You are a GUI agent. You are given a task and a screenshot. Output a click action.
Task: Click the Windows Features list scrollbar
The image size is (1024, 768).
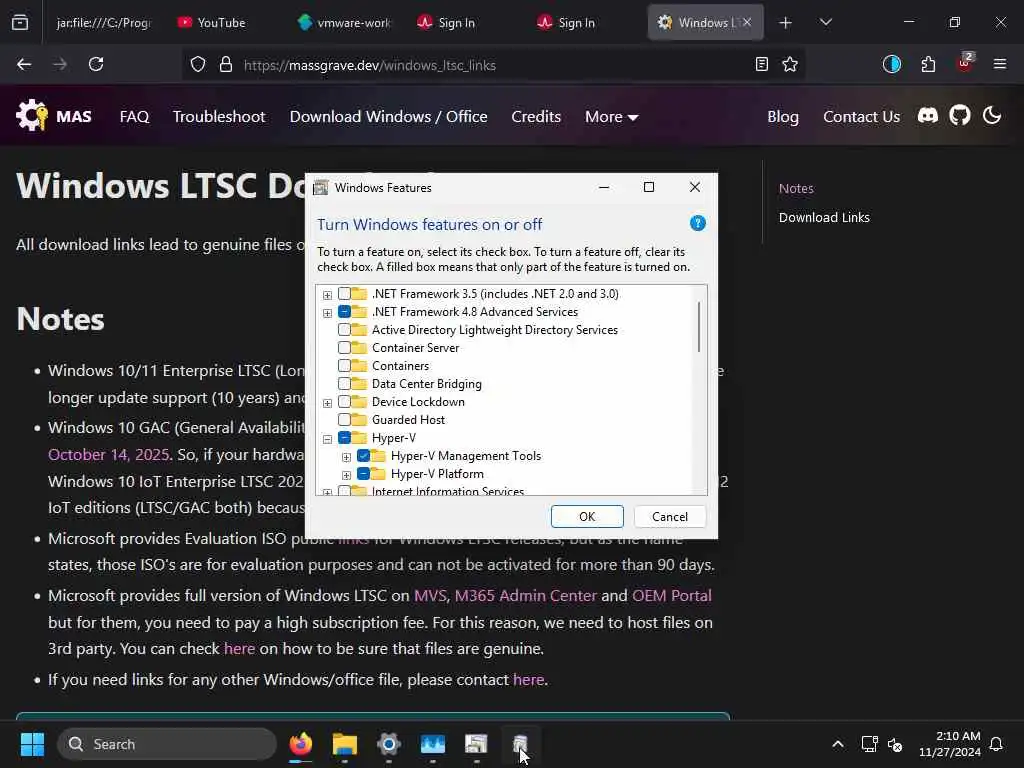tap(699, 326)
